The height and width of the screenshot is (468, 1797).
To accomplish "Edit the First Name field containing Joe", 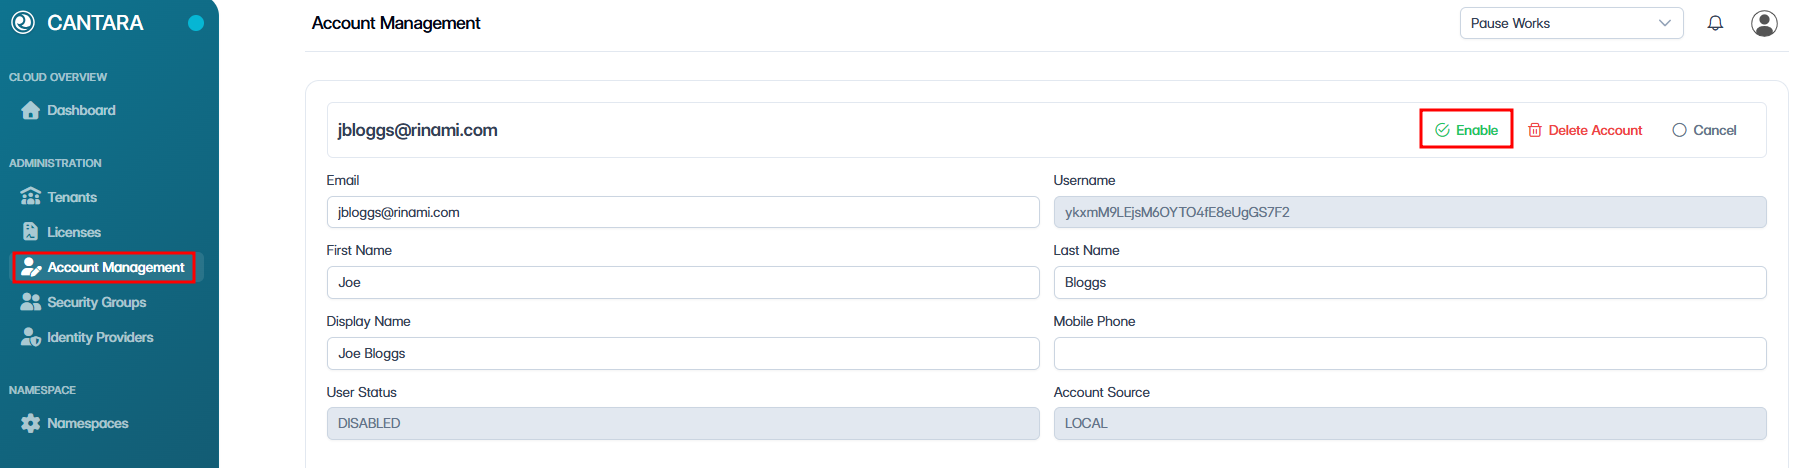I will click(683, 282).
